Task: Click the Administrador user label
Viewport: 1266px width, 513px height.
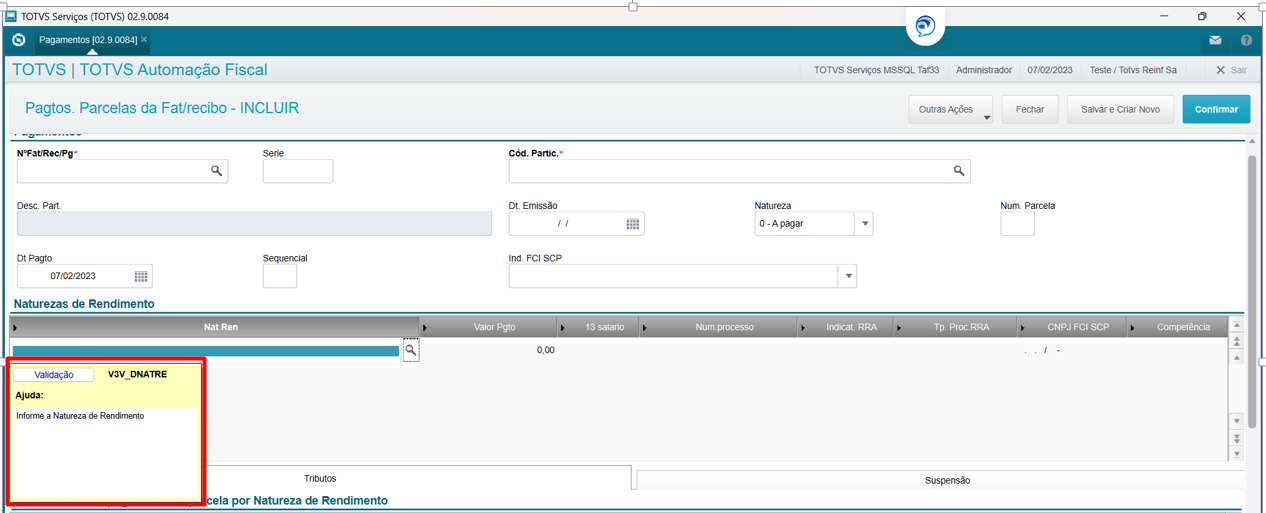Action: coord(984,70)
